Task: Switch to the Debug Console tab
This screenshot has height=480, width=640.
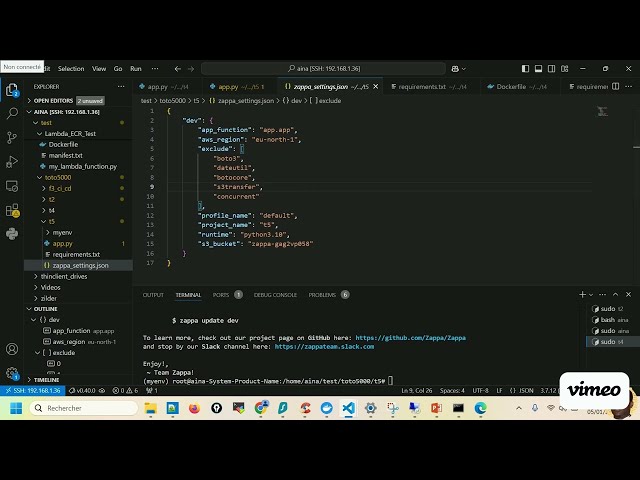Action: pos(275,295)
